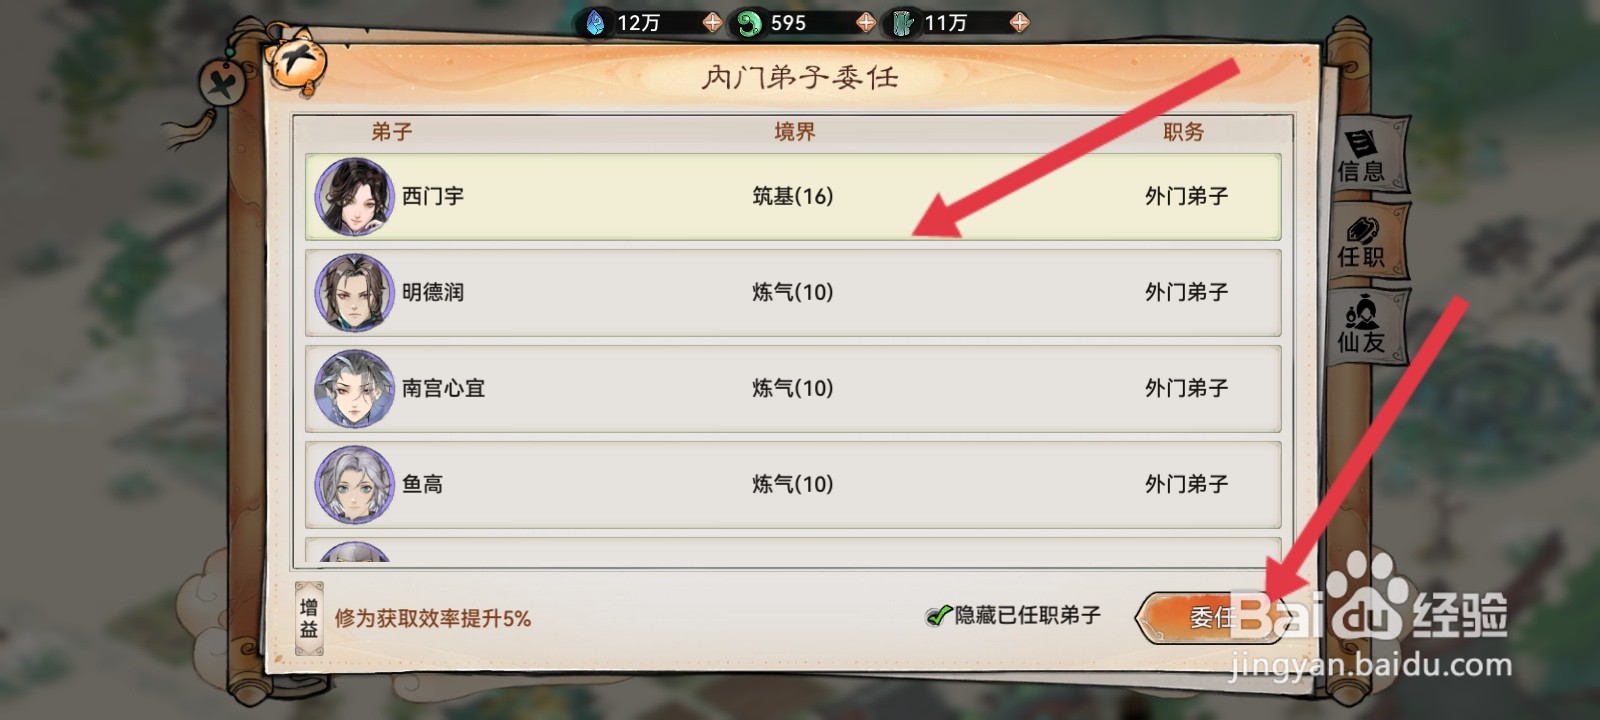
Task: Click 南宫心宜's portrait avatar
Action: point(354,388)
